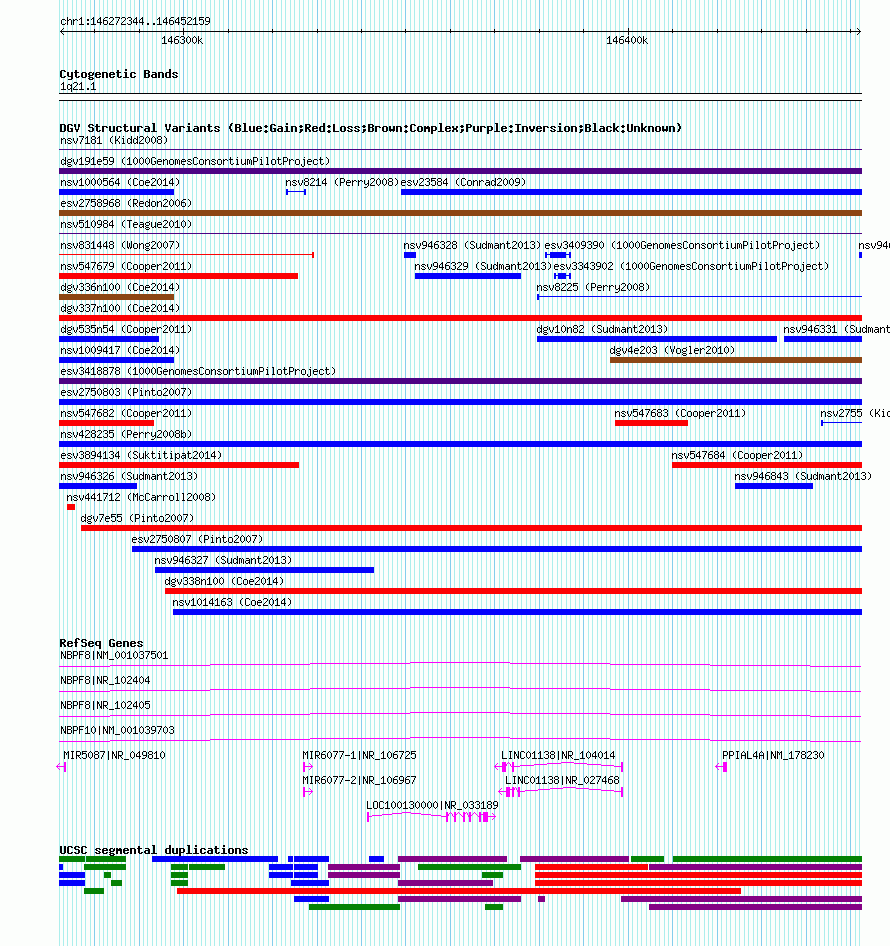Select dgv191e59 1000Genomes variant label

pos(195,161)
